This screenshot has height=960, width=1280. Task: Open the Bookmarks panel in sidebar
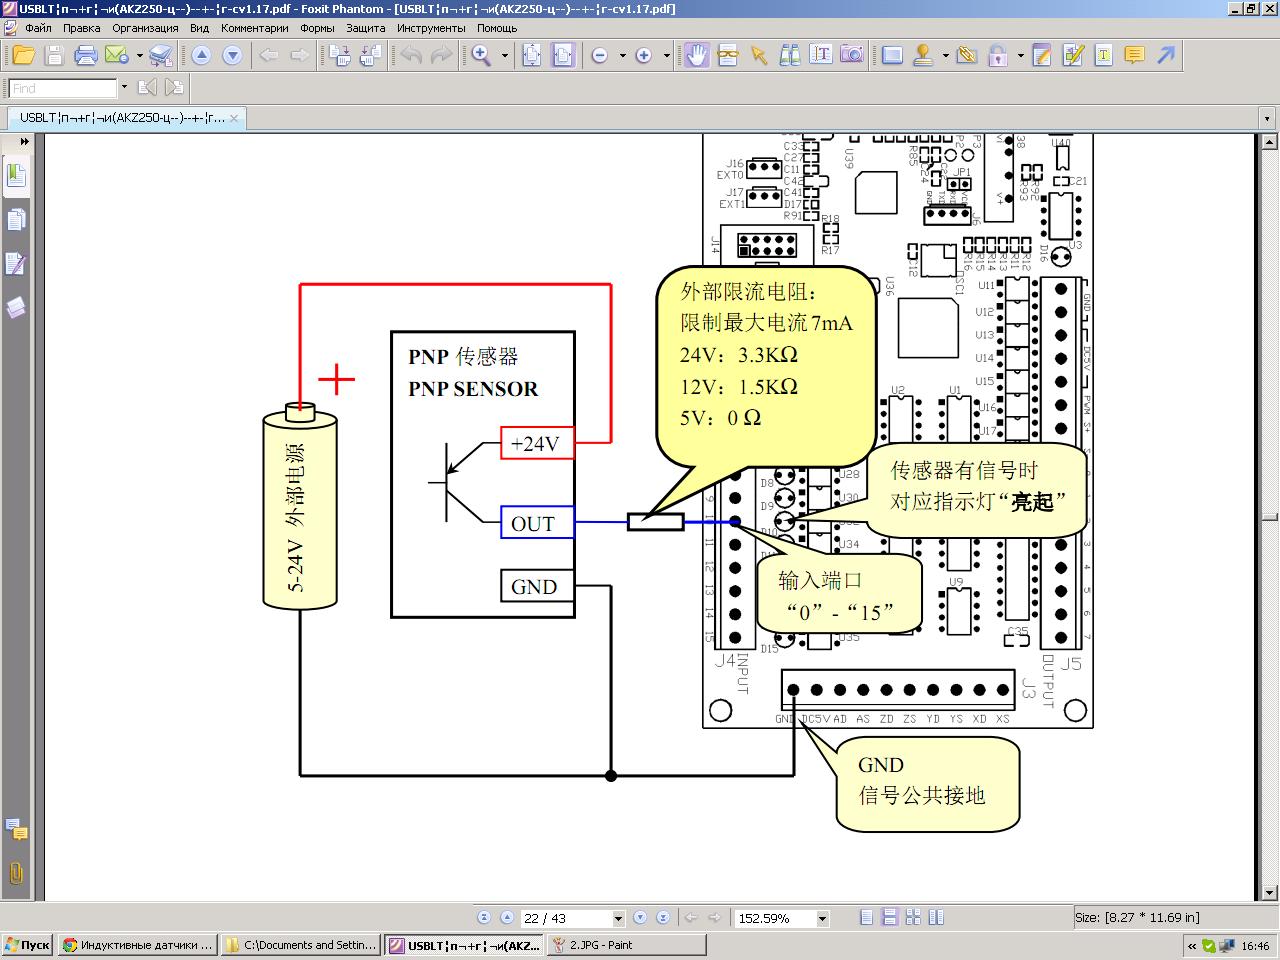(16, 175)
